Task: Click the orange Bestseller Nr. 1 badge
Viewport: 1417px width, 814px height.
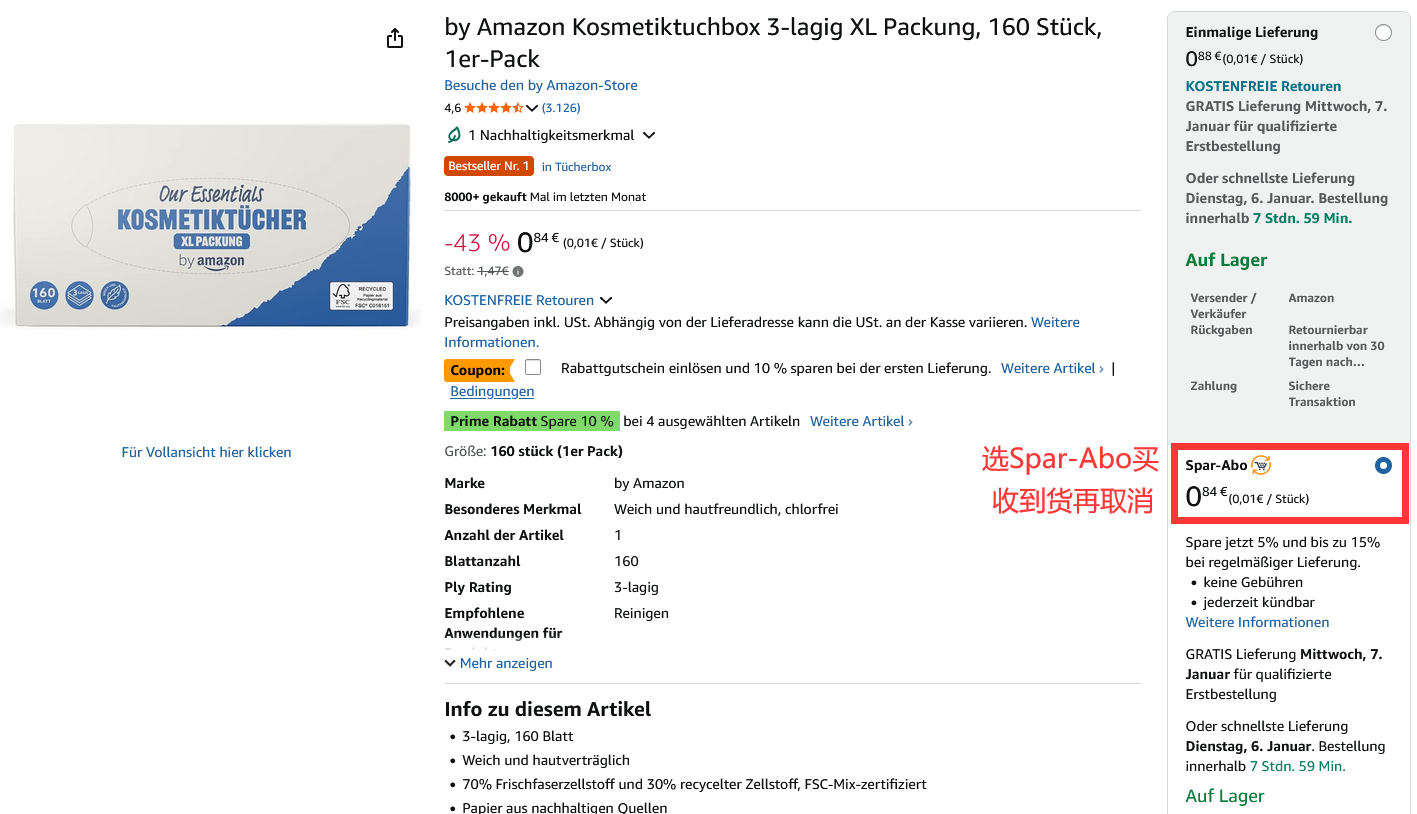Action: tap(489, 166)
